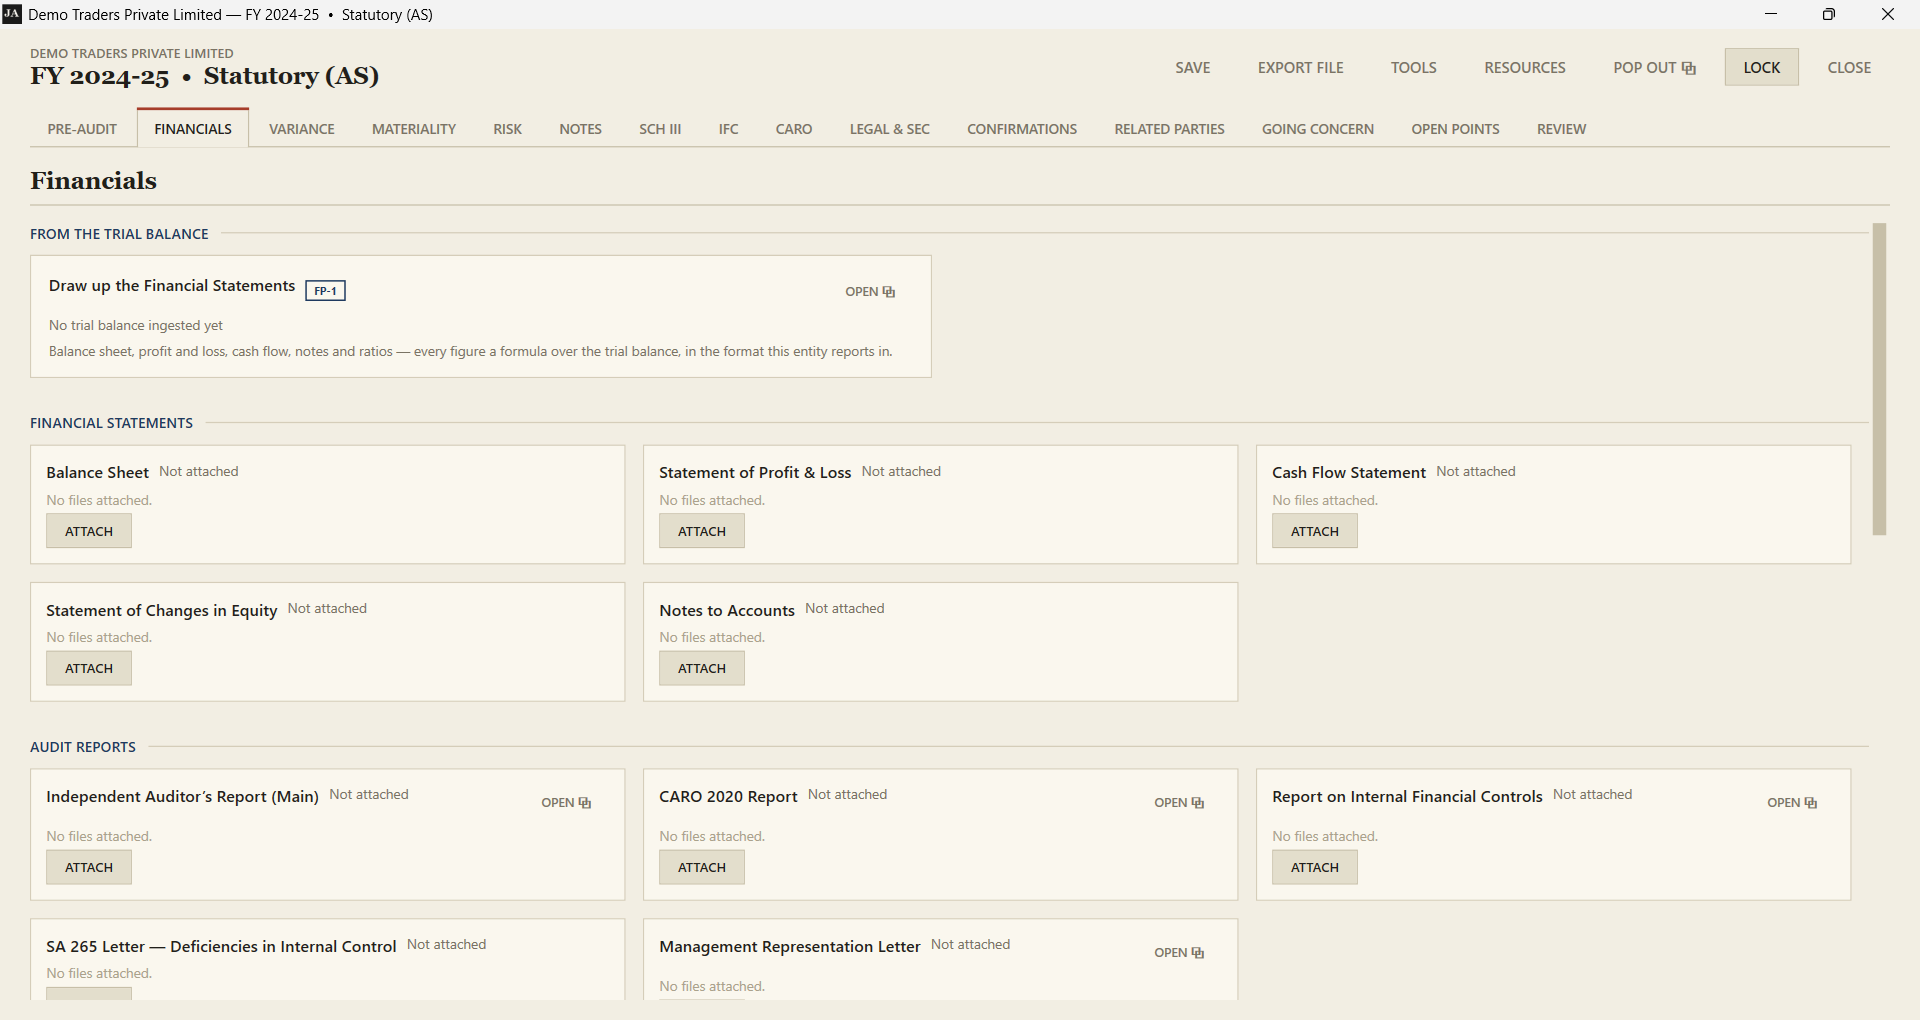The image size is (1920, 1020).
Task: Open the CARO tab
Action: 794,129
